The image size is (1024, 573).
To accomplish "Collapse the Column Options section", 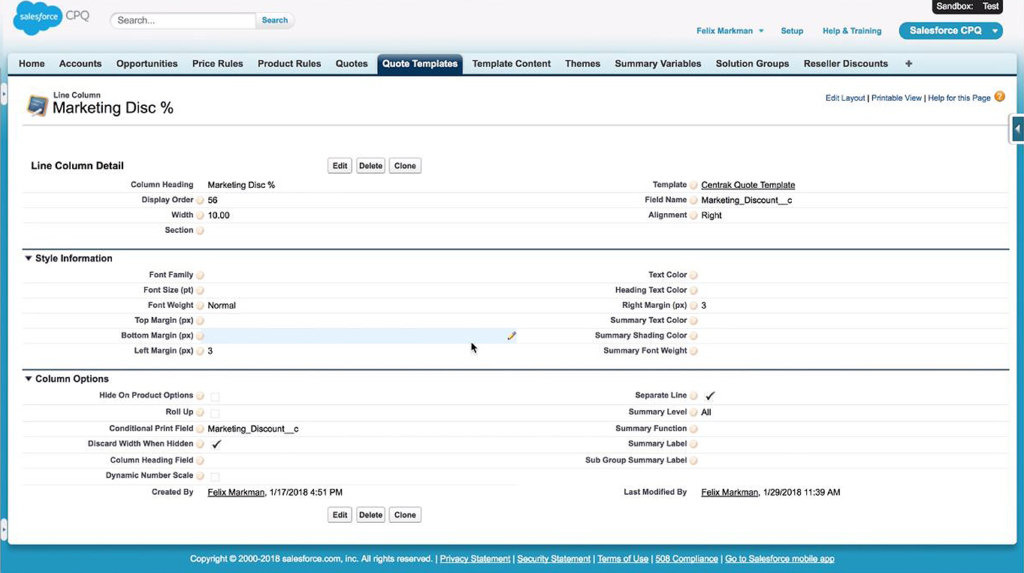I will [x=28, y=378].
